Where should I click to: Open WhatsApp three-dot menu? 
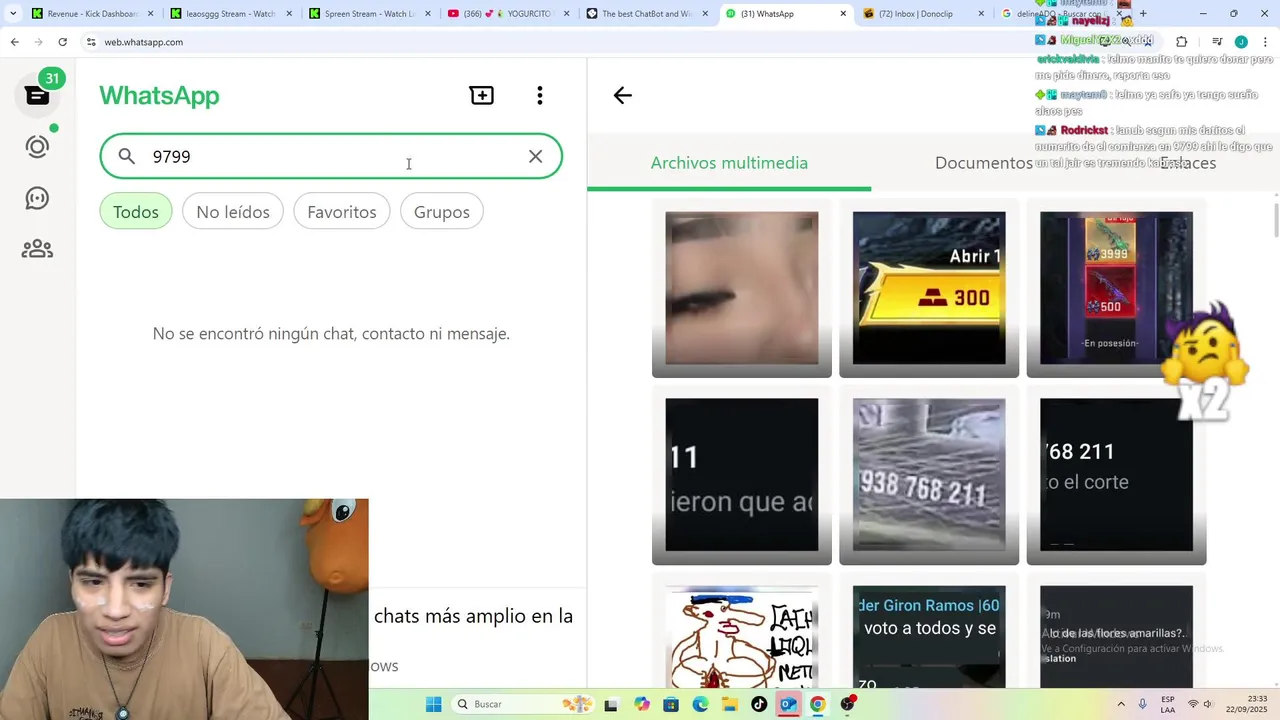540,95
